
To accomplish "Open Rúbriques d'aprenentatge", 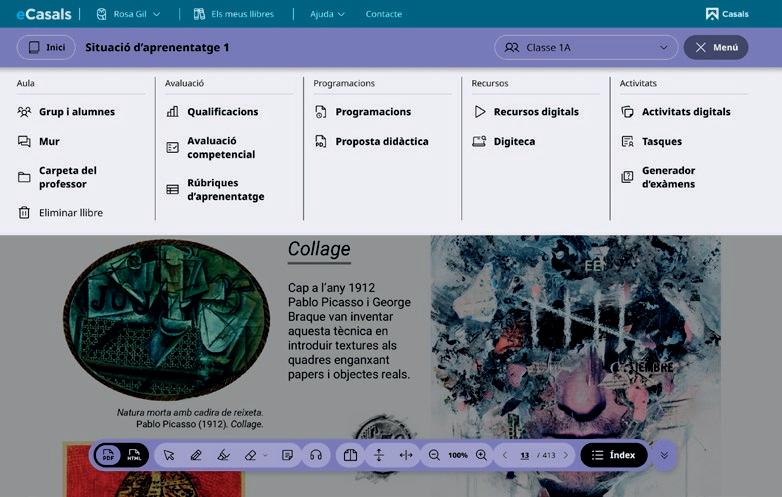I will 215,189.
